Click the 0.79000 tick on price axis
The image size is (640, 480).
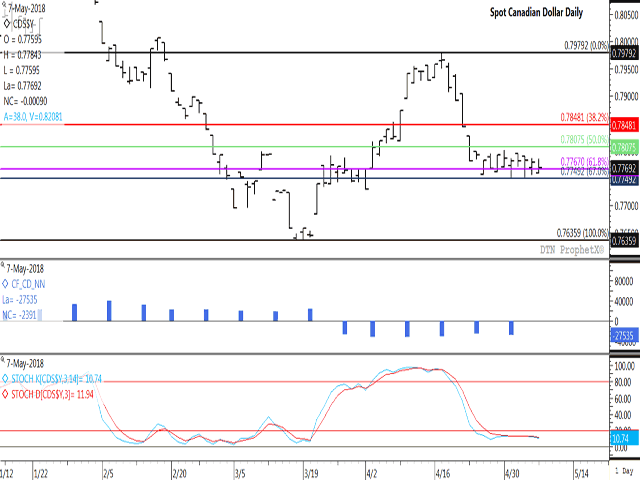pyautogui.click(x=626, y=96)
